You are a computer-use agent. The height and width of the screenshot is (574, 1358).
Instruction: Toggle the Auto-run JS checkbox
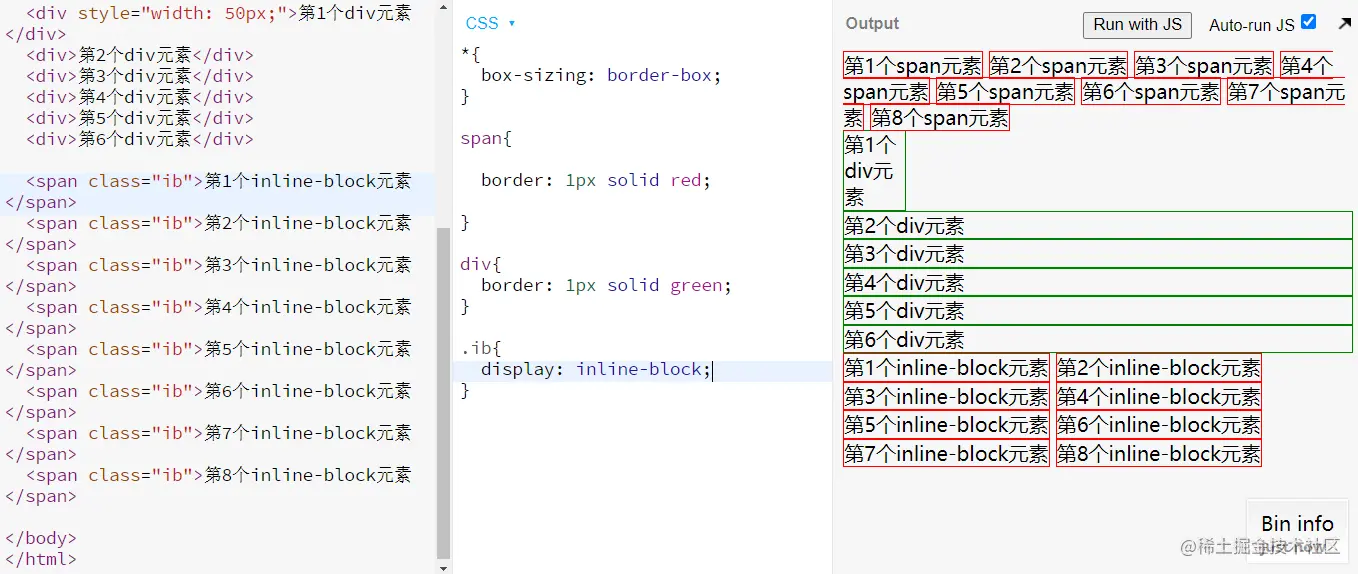point(1308,21)
